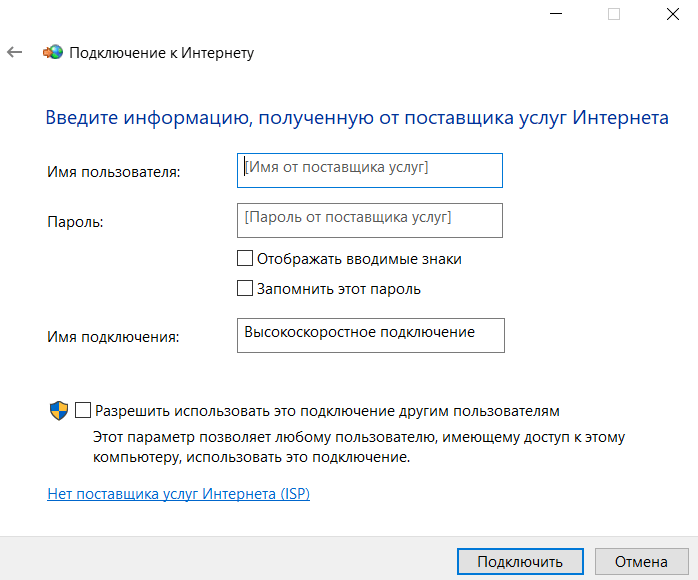Click the title text Подключение к Интернету
Viewport: 698px width, 580px height.
(x=162, y=53)
